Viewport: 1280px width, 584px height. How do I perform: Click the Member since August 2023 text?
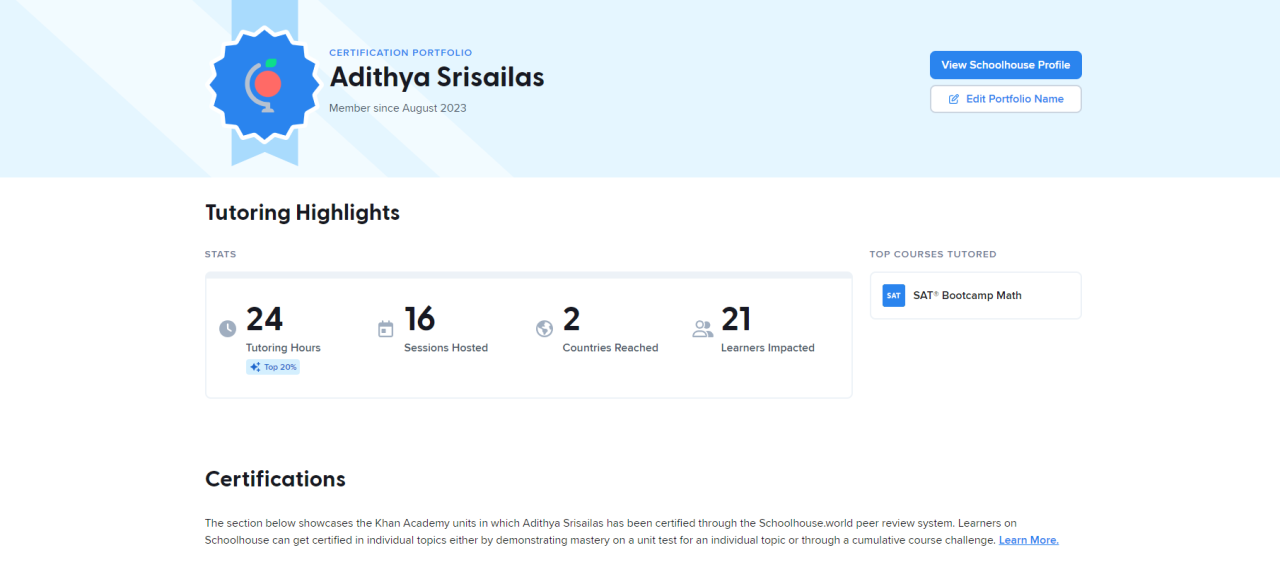pyautogui.click(x=397, y=108)
